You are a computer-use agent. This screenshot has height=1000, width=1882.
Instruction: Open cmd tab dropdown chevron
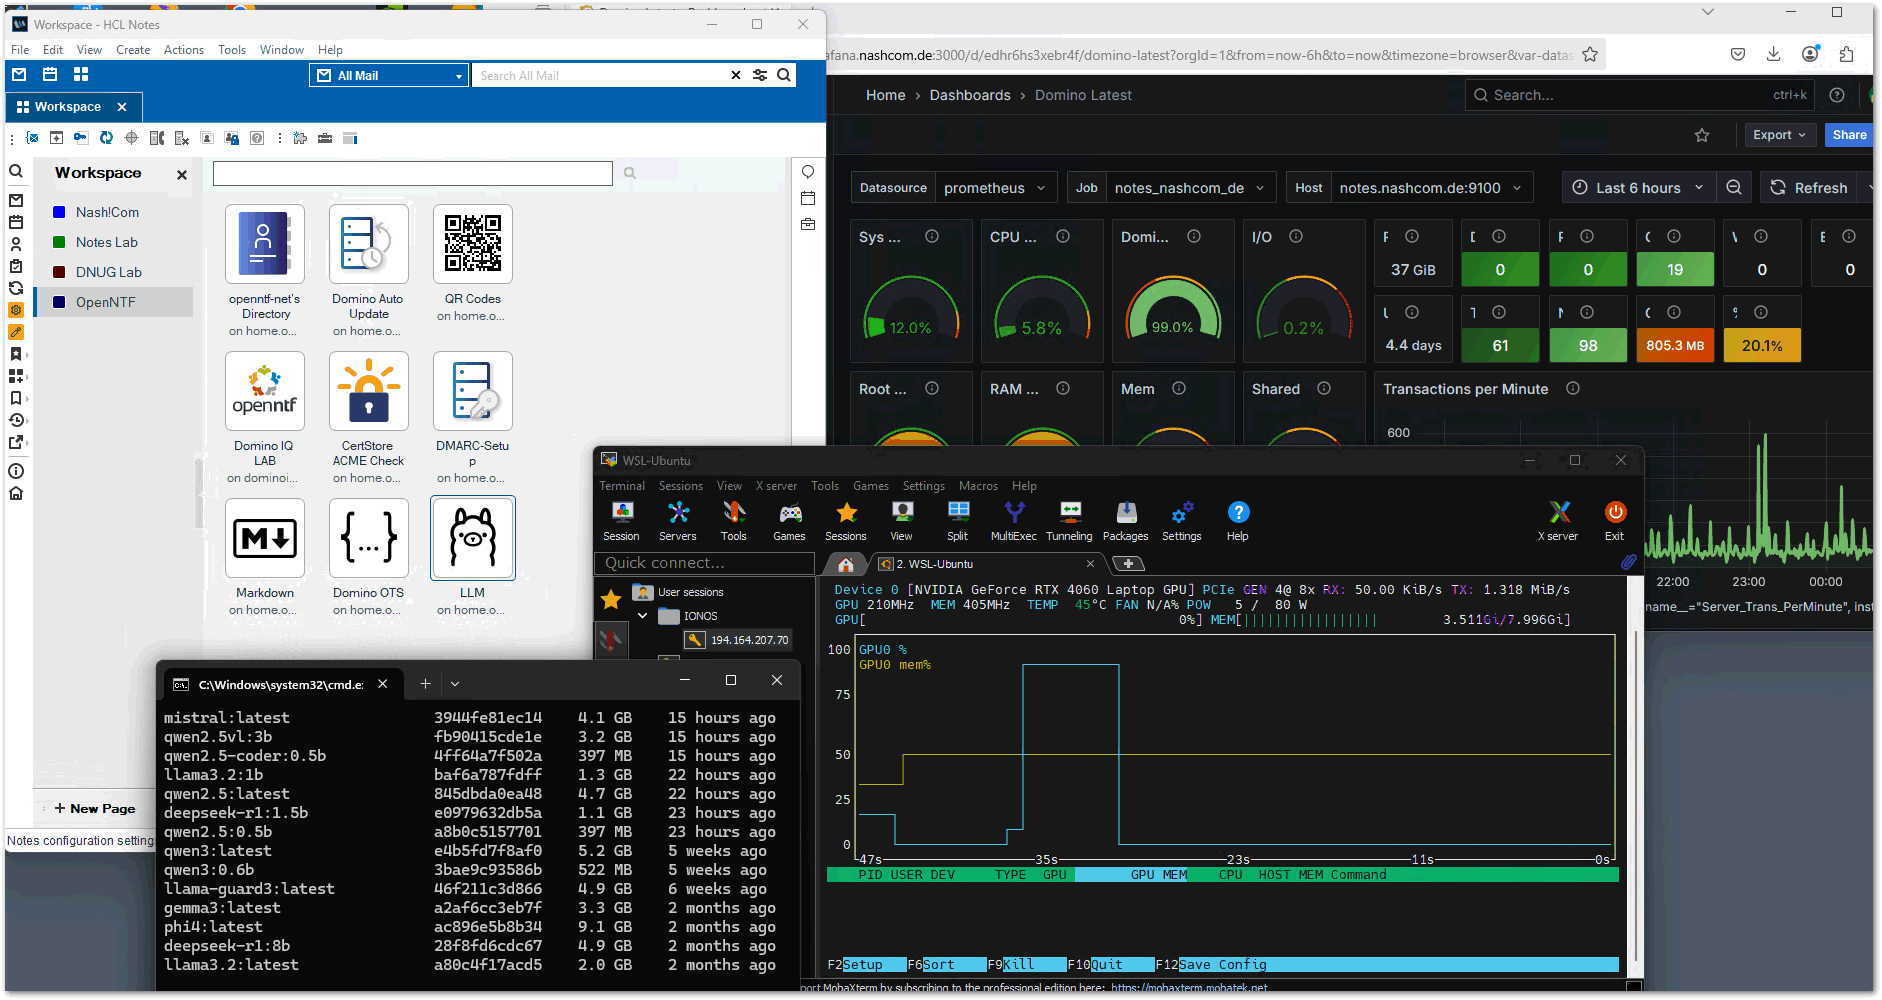coord(455,683)
